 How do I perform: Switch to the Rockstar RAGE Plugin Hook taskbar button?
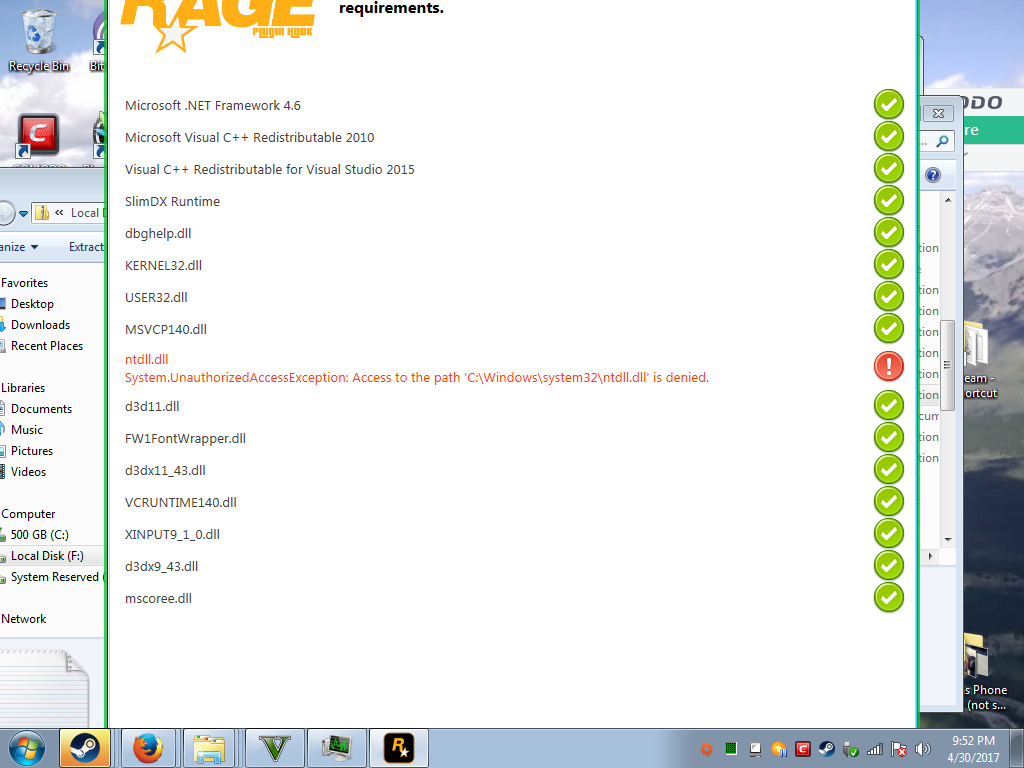pos(399,748)
